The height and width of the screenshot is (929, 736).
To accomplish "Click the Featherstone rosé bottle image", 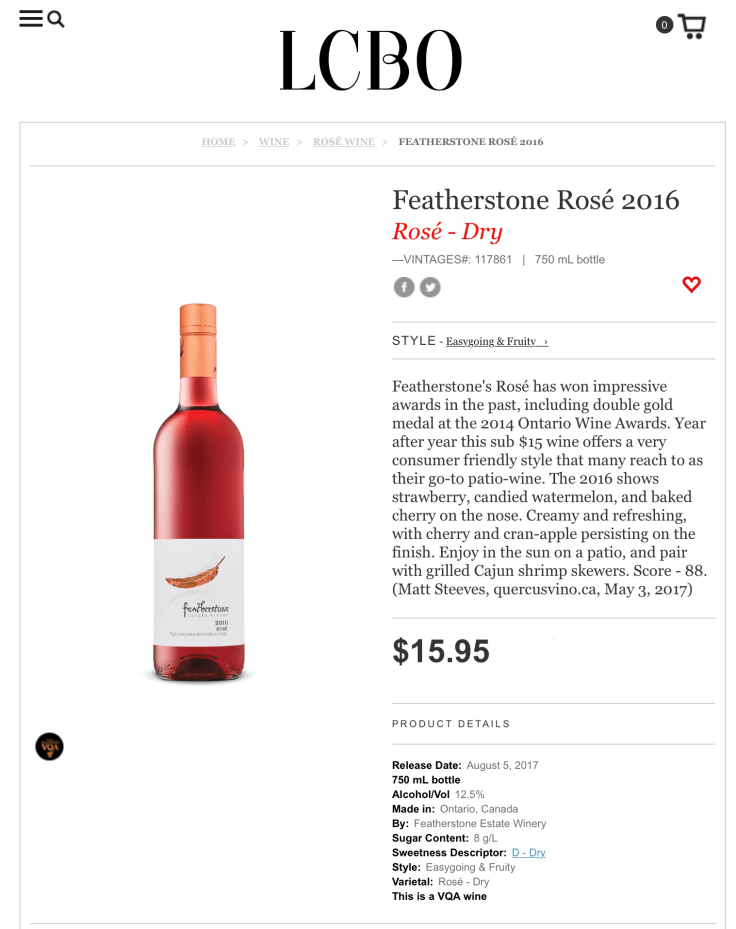I will (x=198, y=492).
